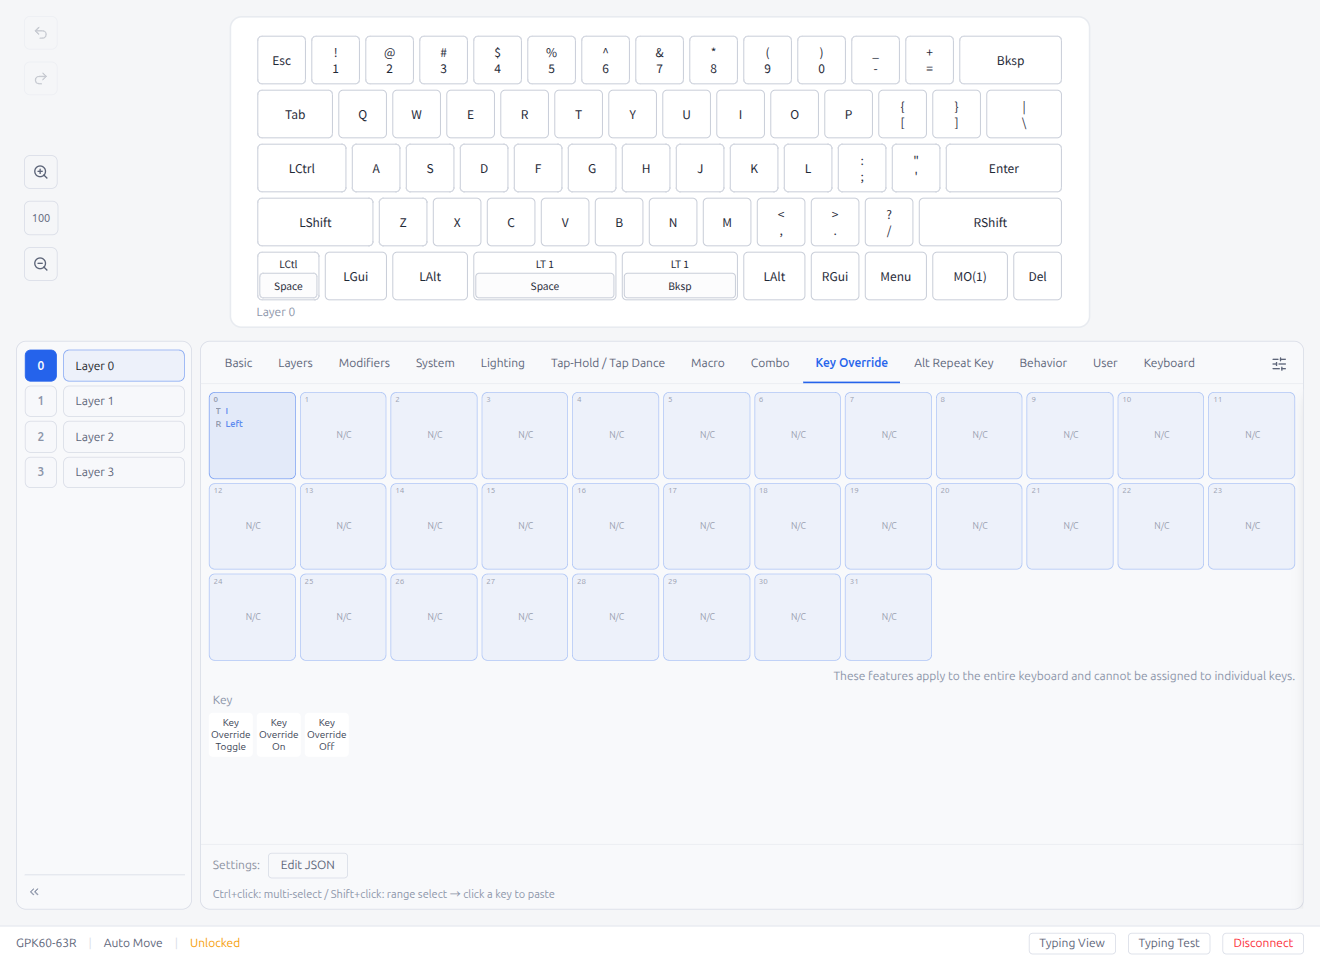Screen dimensions: 1320x960
Task: Open the Tap-Hold / Tap Dance tab
Action: [x=607, y=363]
